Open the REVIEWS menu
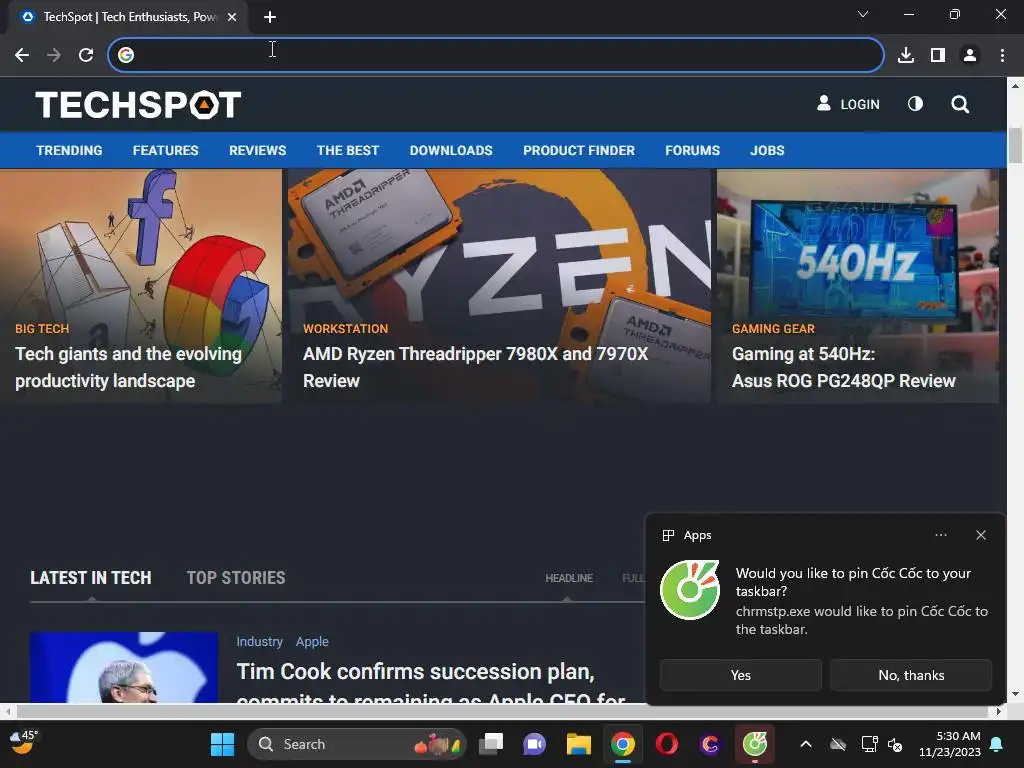The image size is (1024, 768). pyautogui.click(x=257, y=150)
